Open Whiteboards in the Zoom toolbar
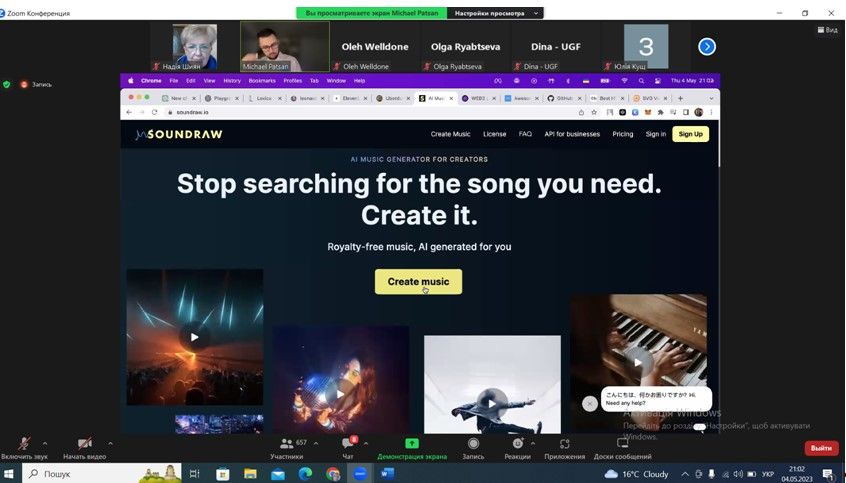Viewport: 846px width, 483px height. click(622, 444)
